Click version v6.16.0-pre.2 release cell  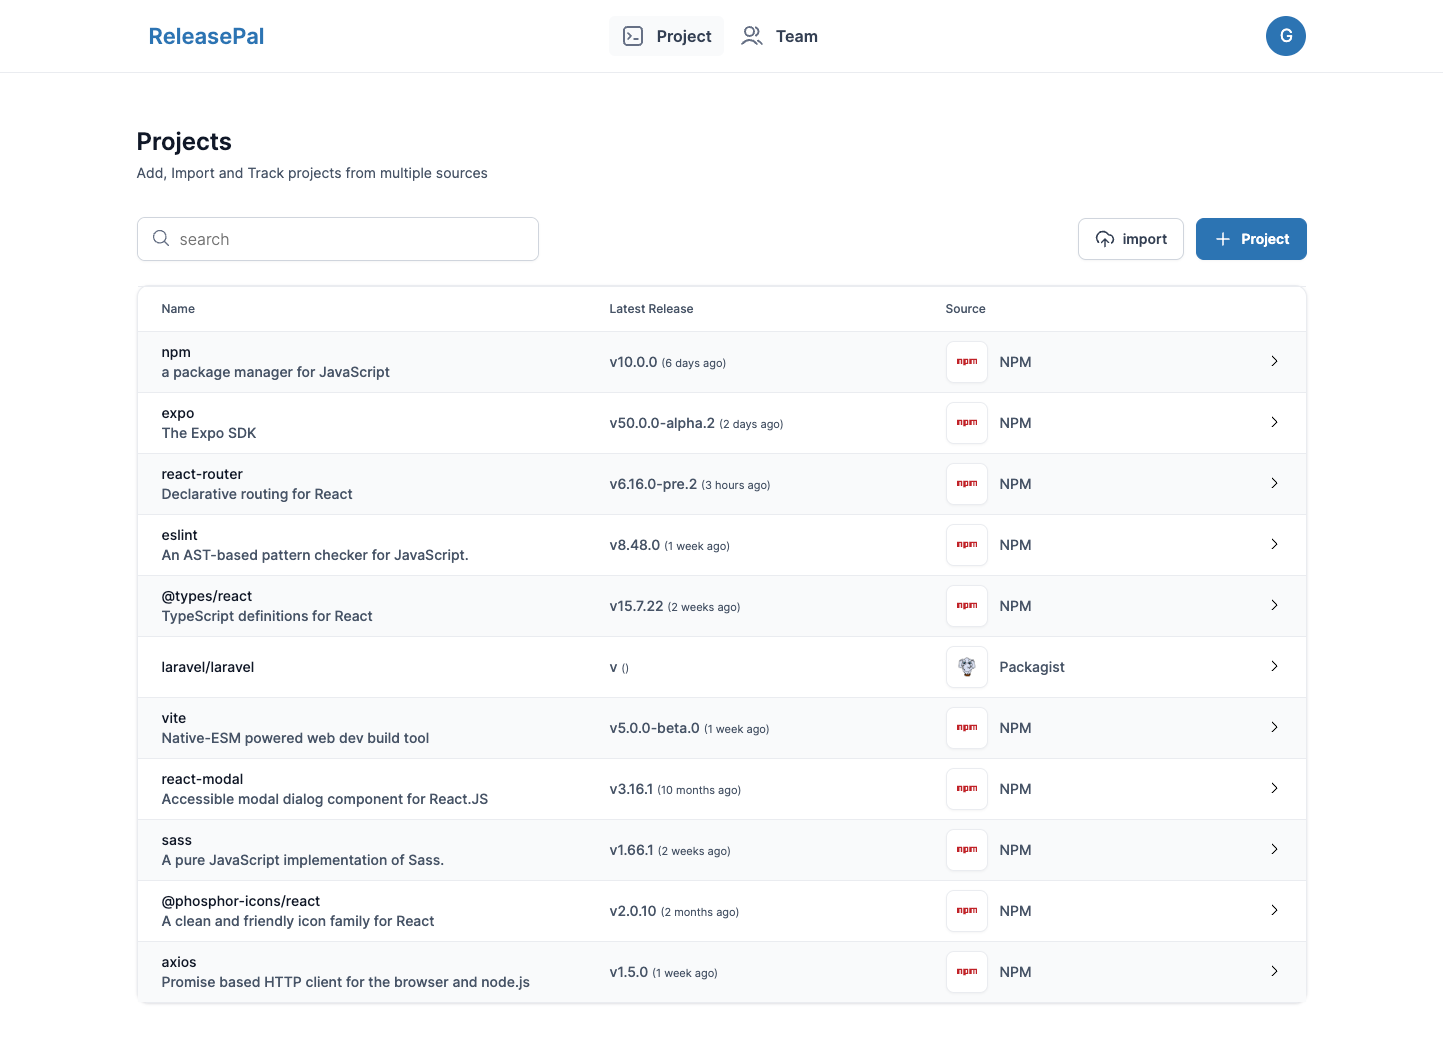pyautogui.click(x=690, y=484)
